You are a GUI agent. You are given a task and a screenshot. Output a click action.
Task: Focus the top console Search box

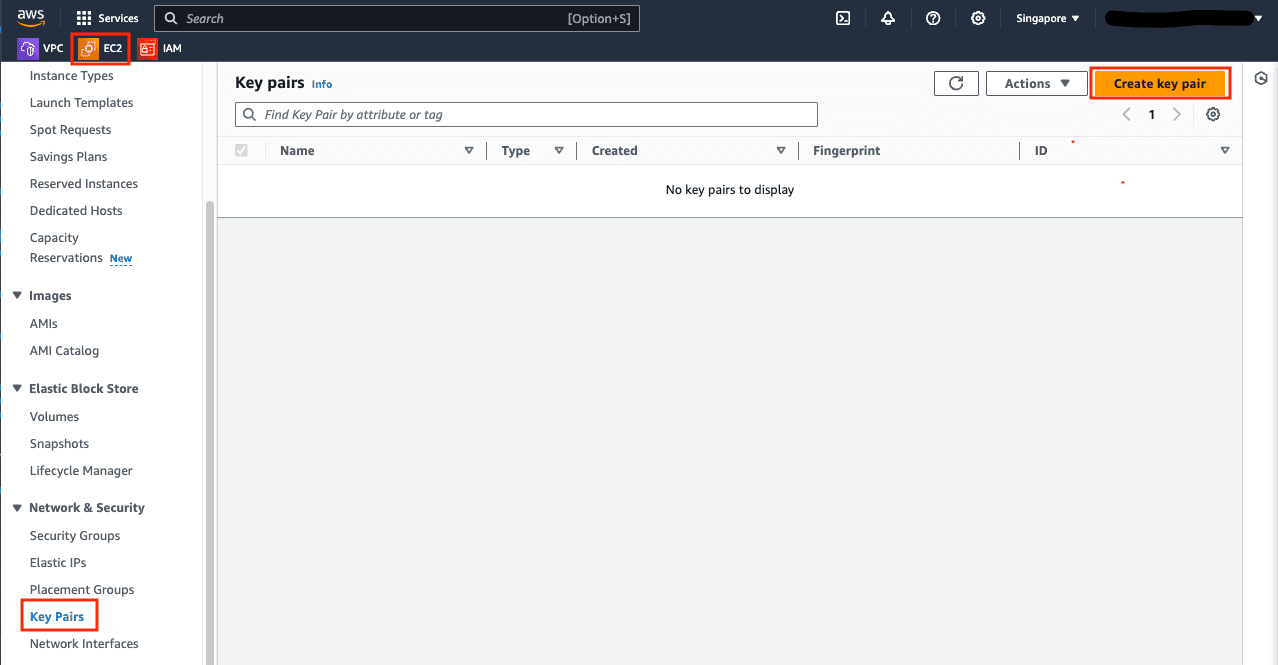397,18
